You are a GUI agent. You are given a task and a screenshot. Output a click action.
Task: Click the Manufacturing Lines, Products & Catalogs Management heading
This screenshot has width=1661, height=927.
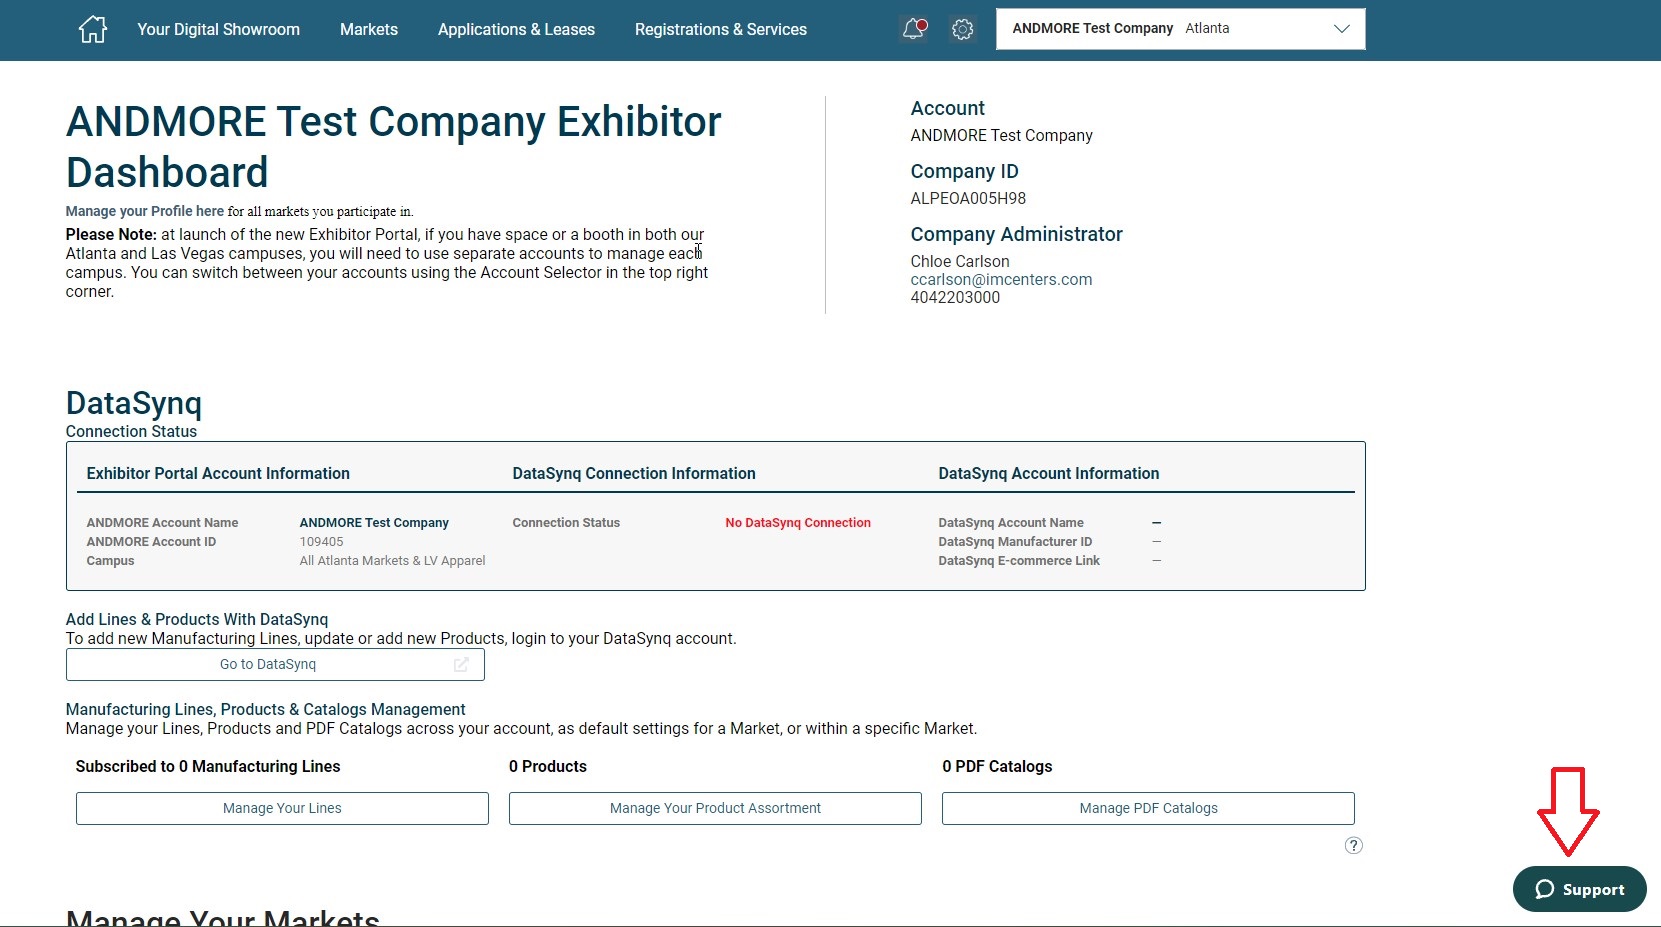(x=266, y=710)
